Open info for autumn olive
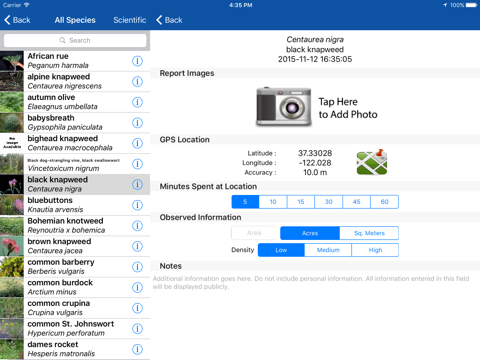Image resolution: width=480 pixels, height=360 pixels. point(137,102)
